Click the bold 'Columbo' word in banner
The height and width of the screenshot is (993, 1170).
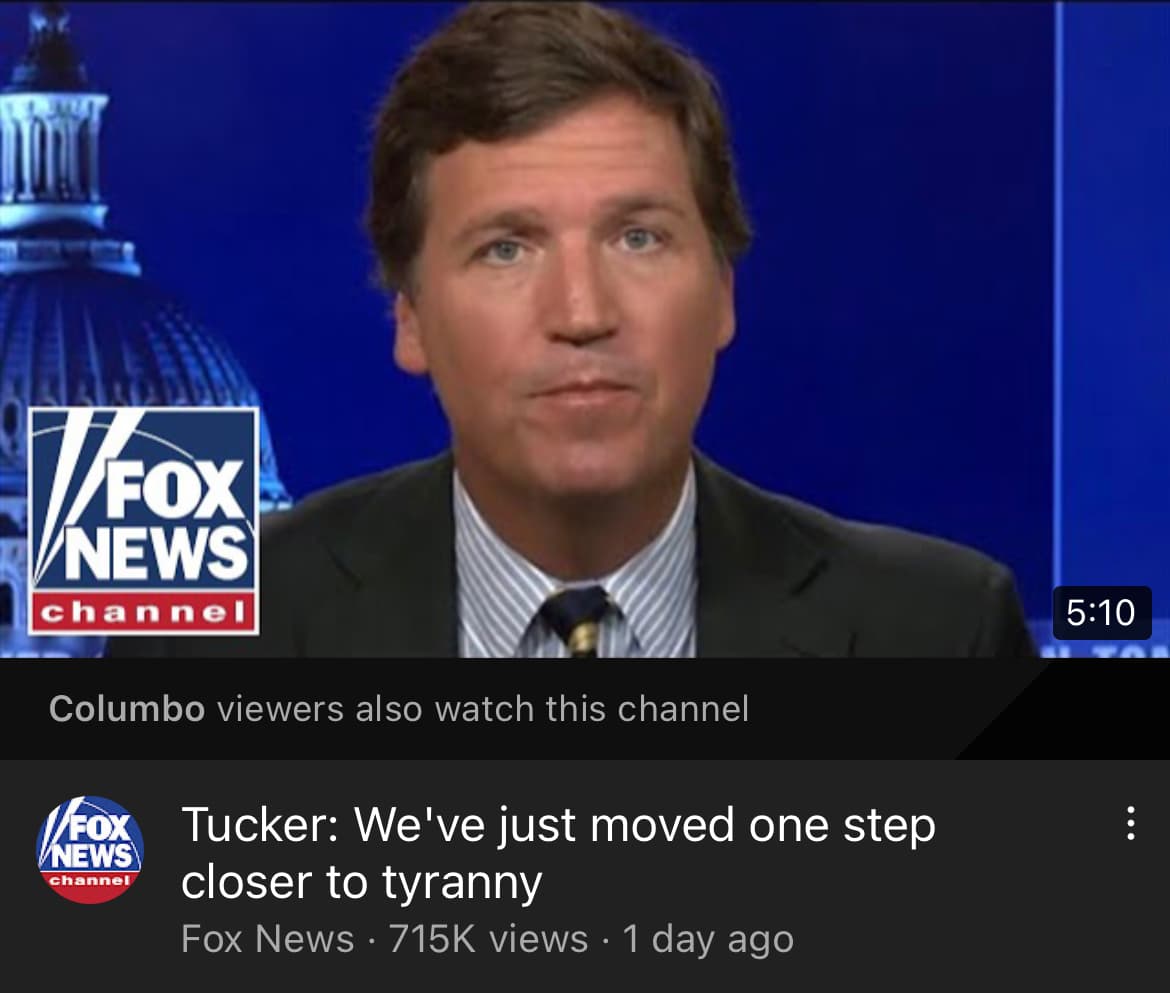(x=127, y=709)
